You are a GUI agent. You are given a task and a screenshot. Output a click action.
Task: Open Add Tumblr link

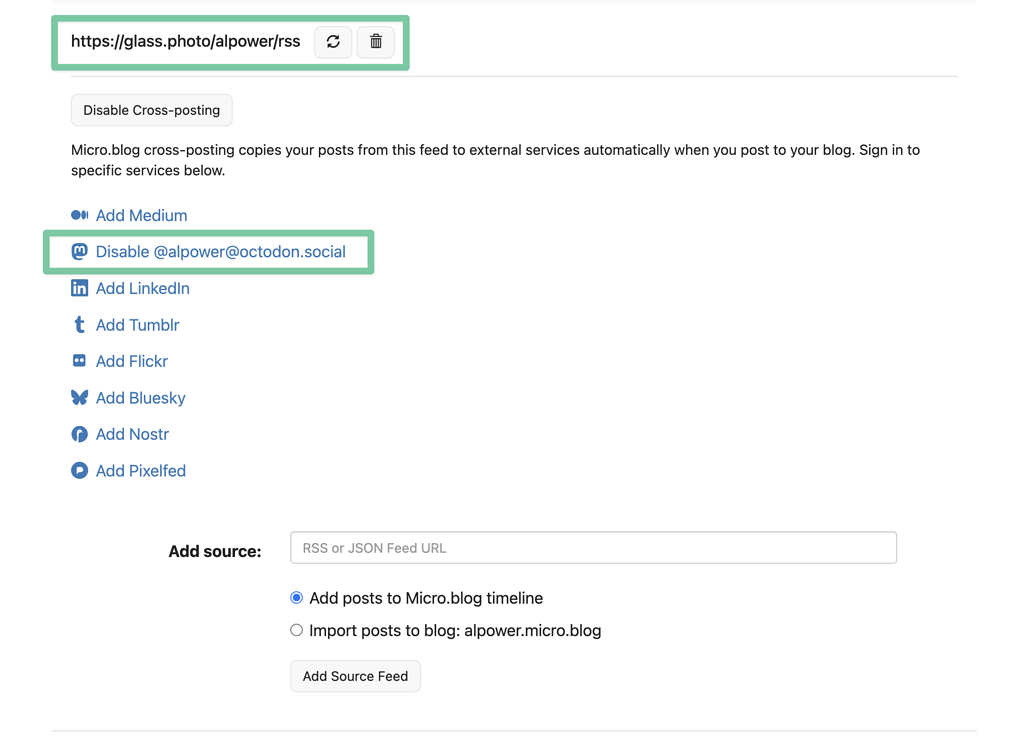(138, 325)
